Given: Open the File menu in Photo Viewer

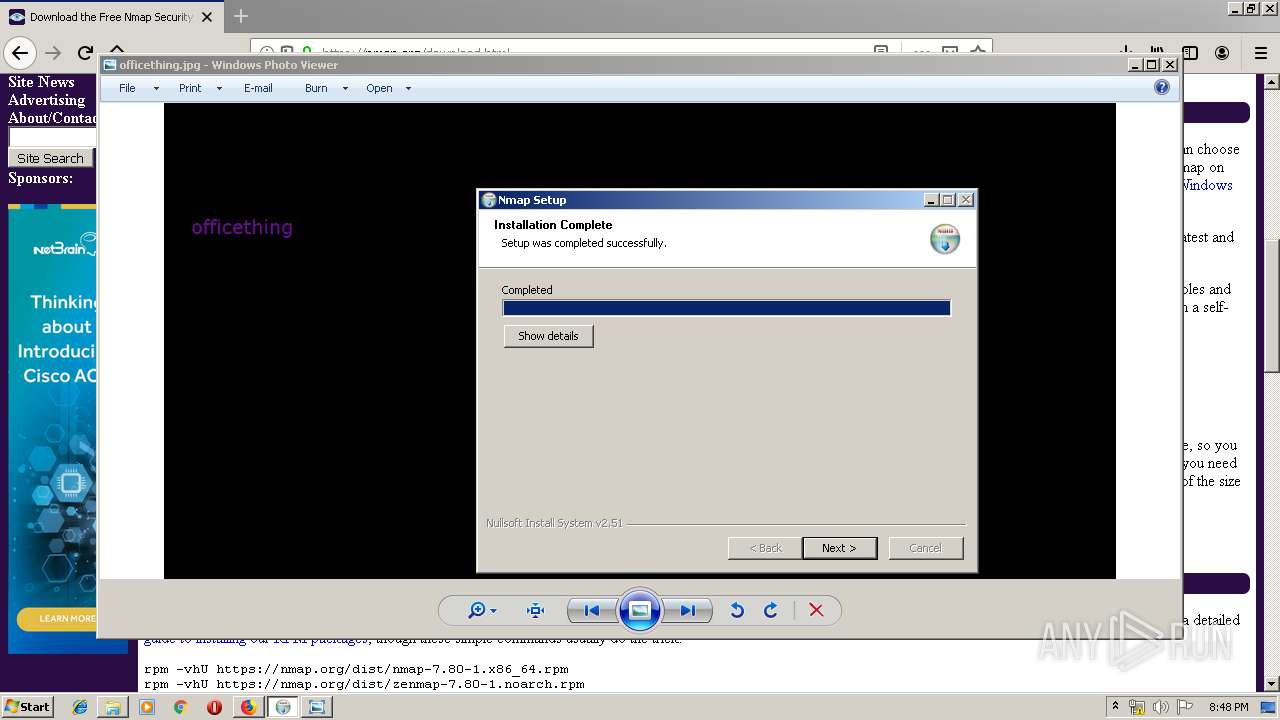Looking at the screenshot, I should 127,88.
